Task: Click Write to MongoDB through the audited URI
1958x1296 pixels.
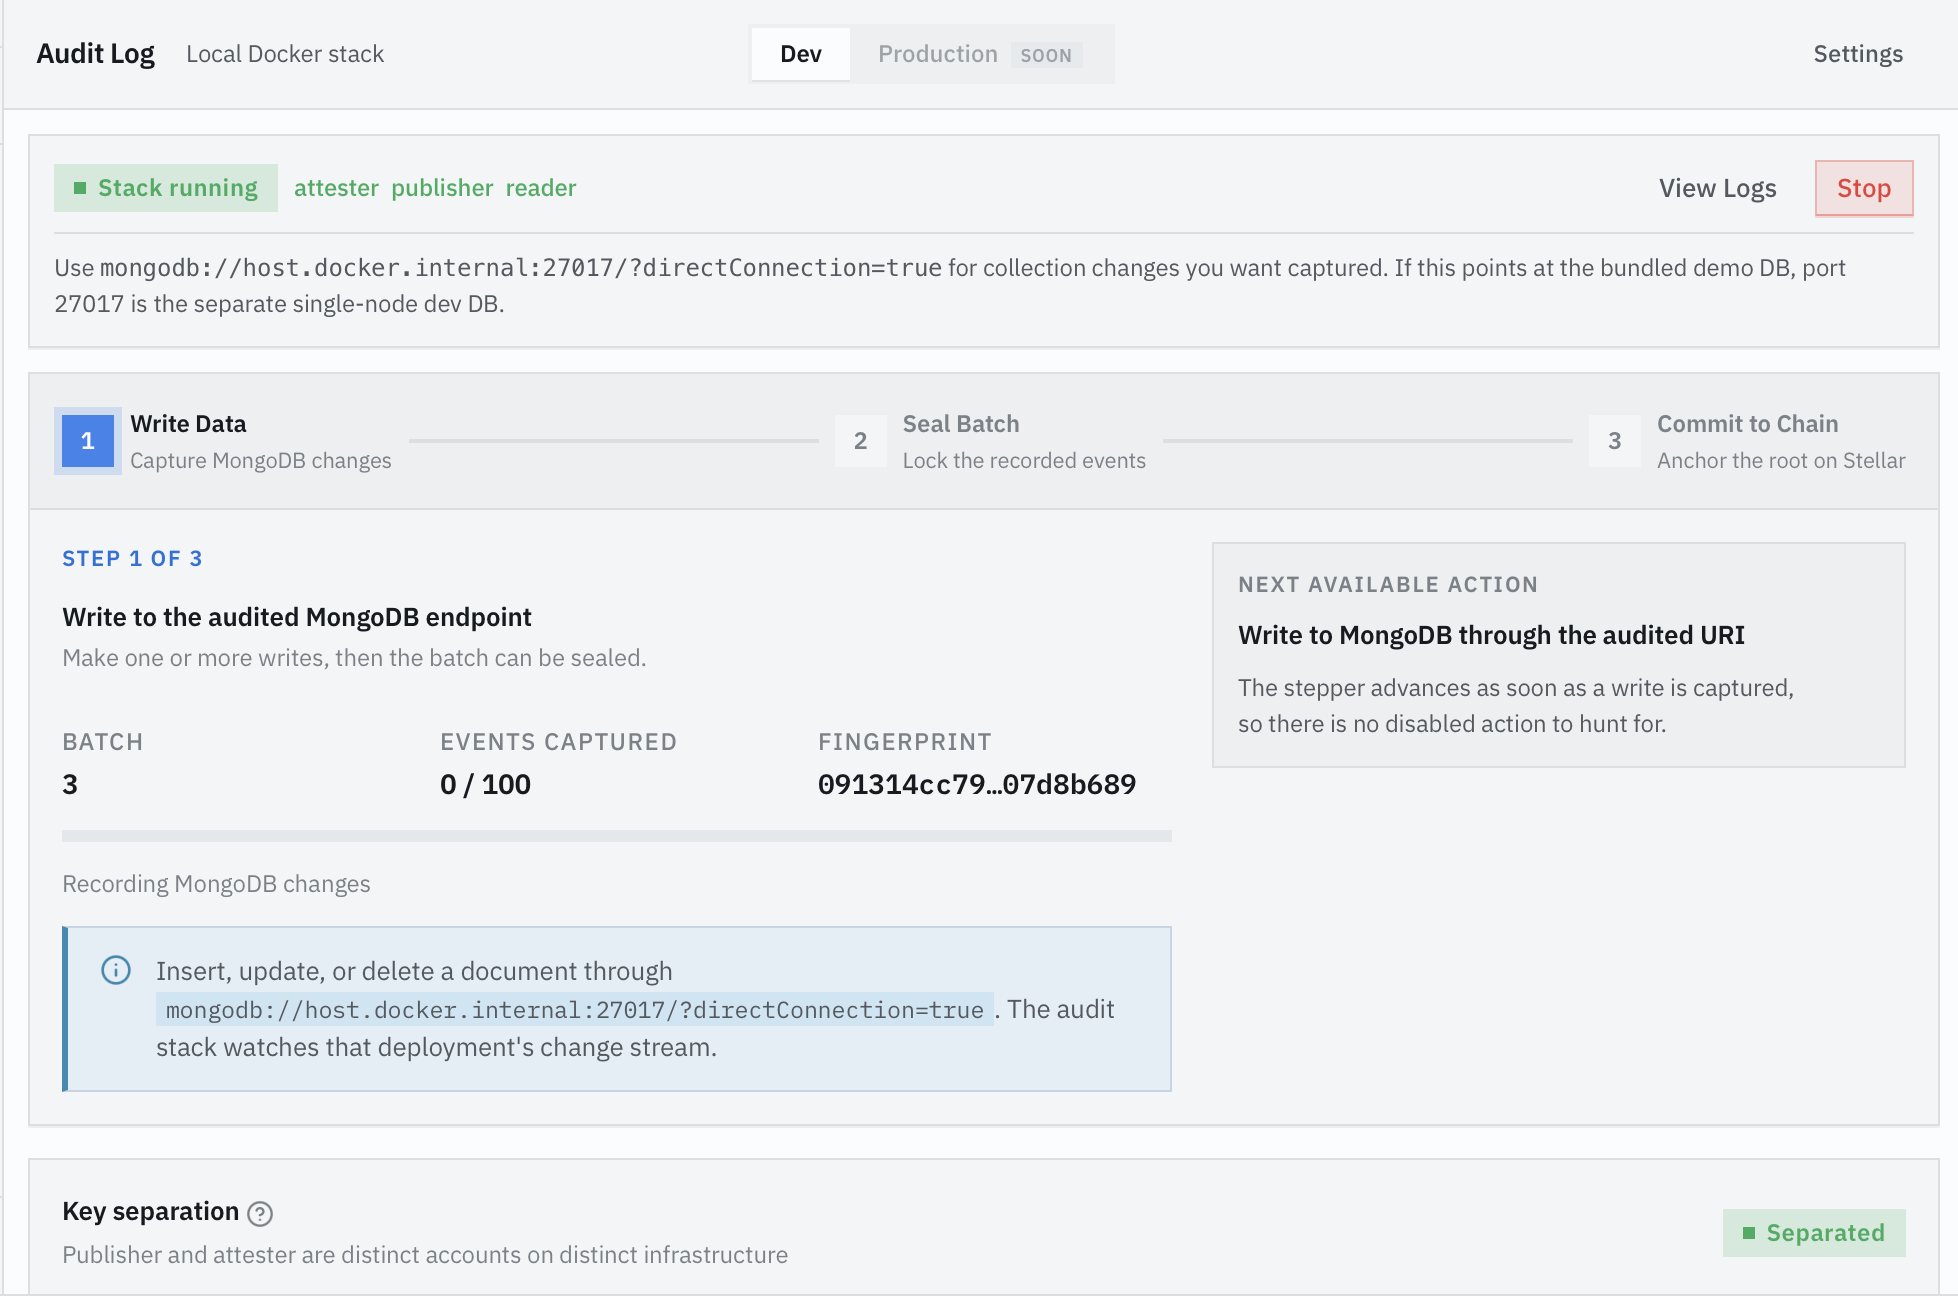Action: (x=1491, y=635)
